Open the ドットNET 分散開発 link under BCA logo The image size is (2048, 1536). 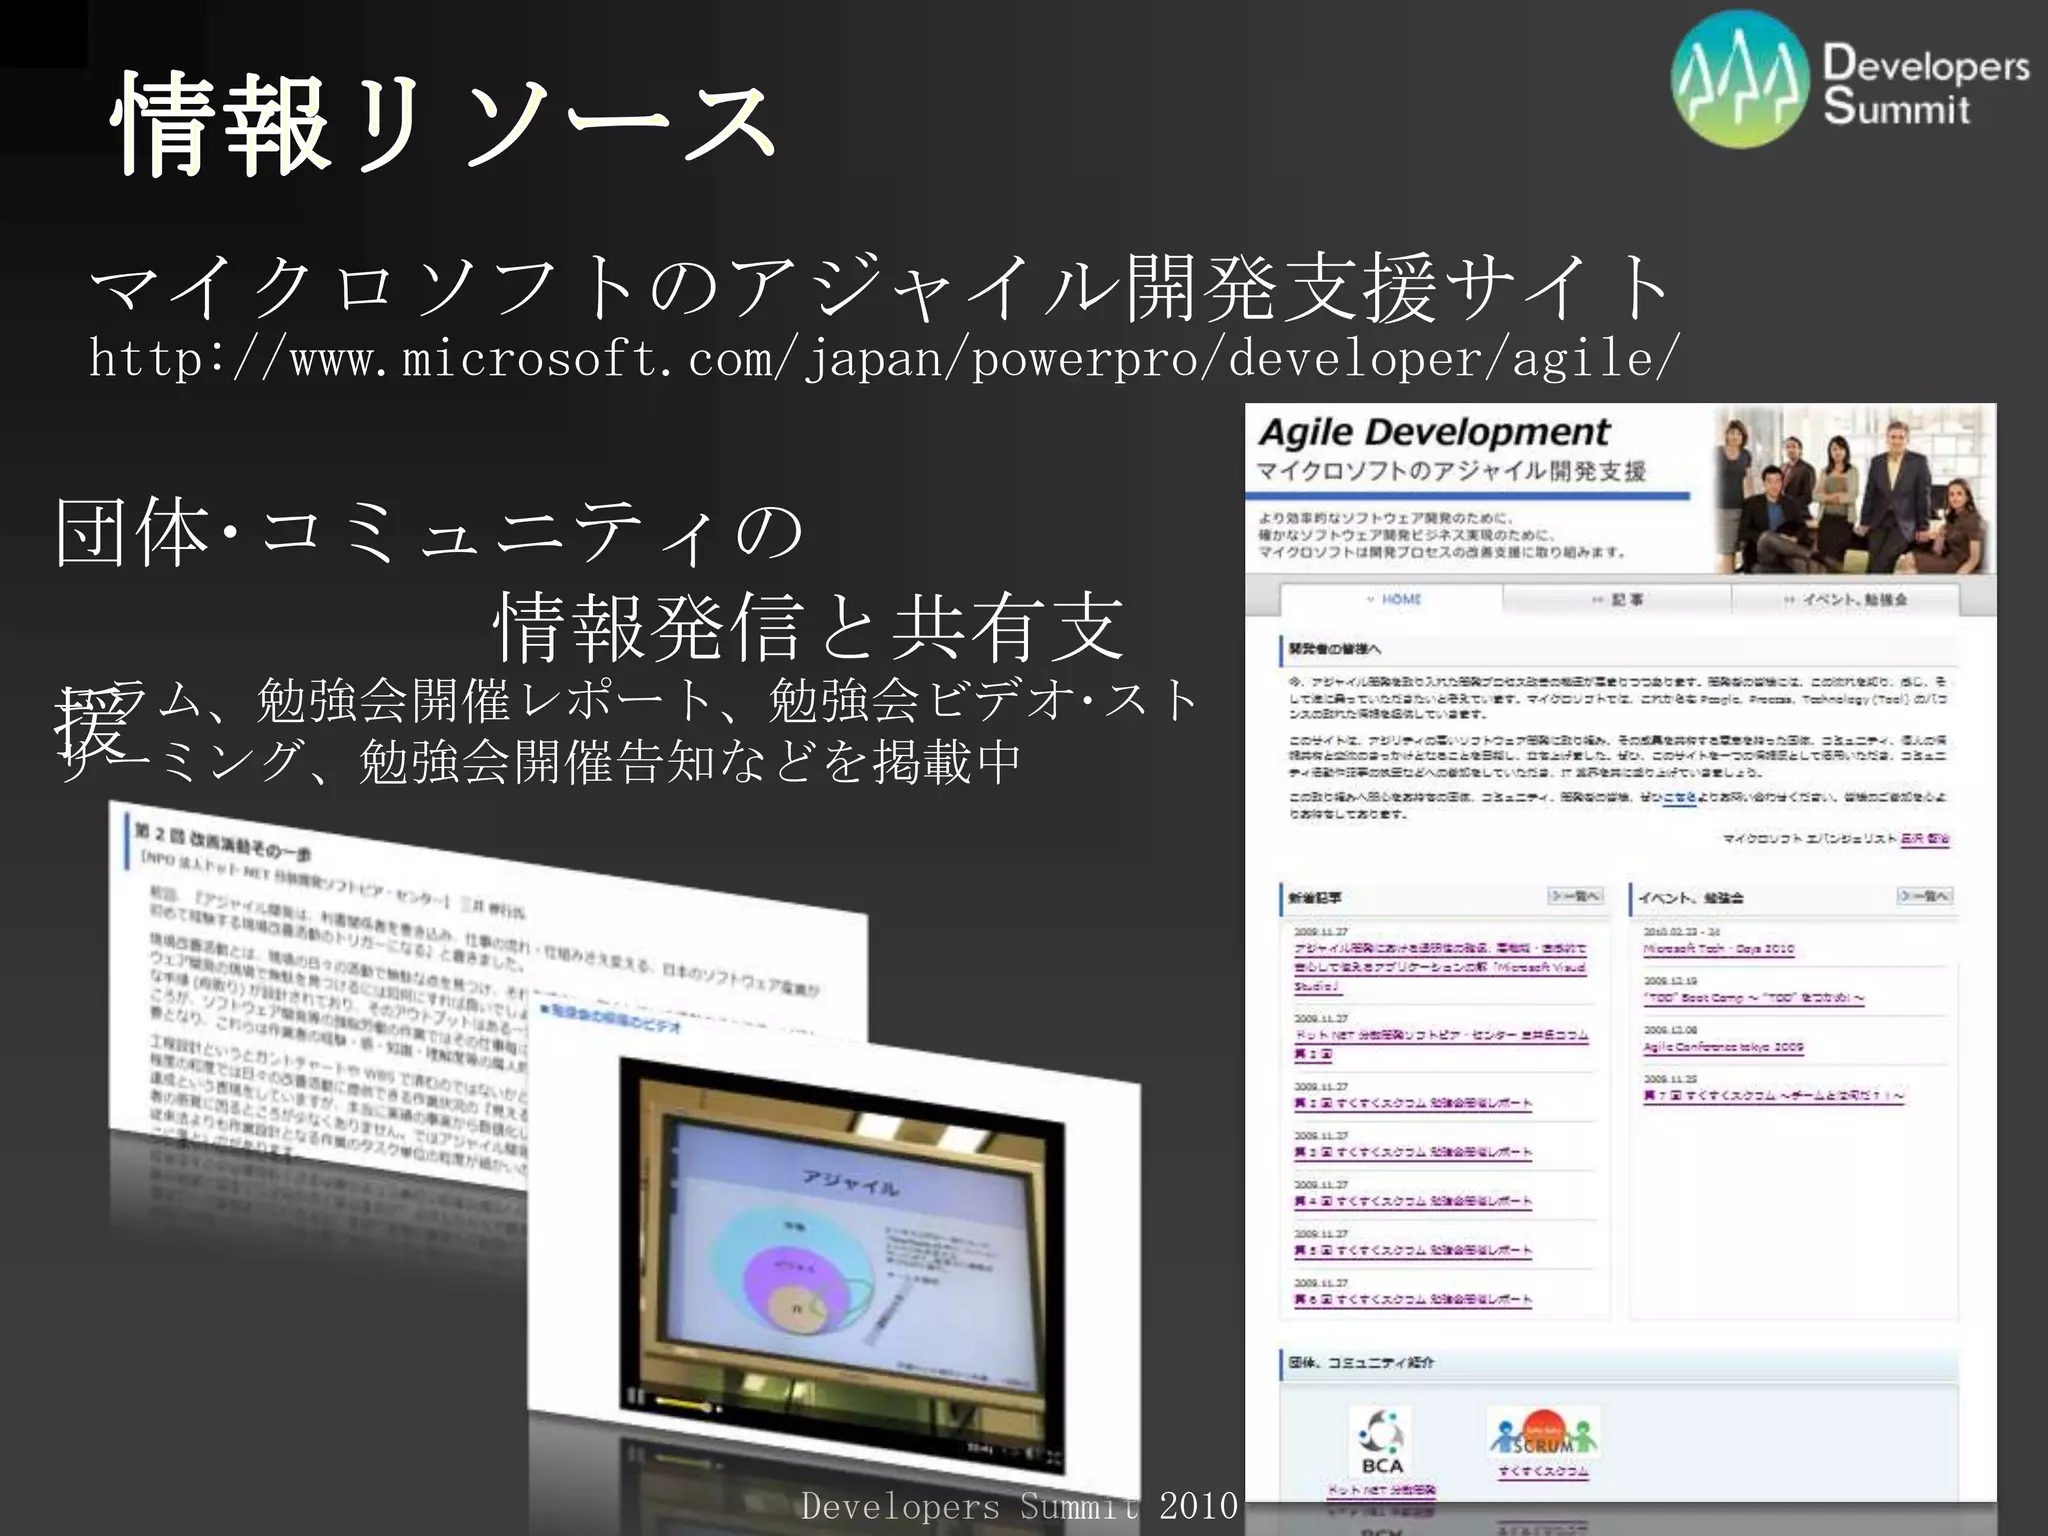pos(1381,1490)
